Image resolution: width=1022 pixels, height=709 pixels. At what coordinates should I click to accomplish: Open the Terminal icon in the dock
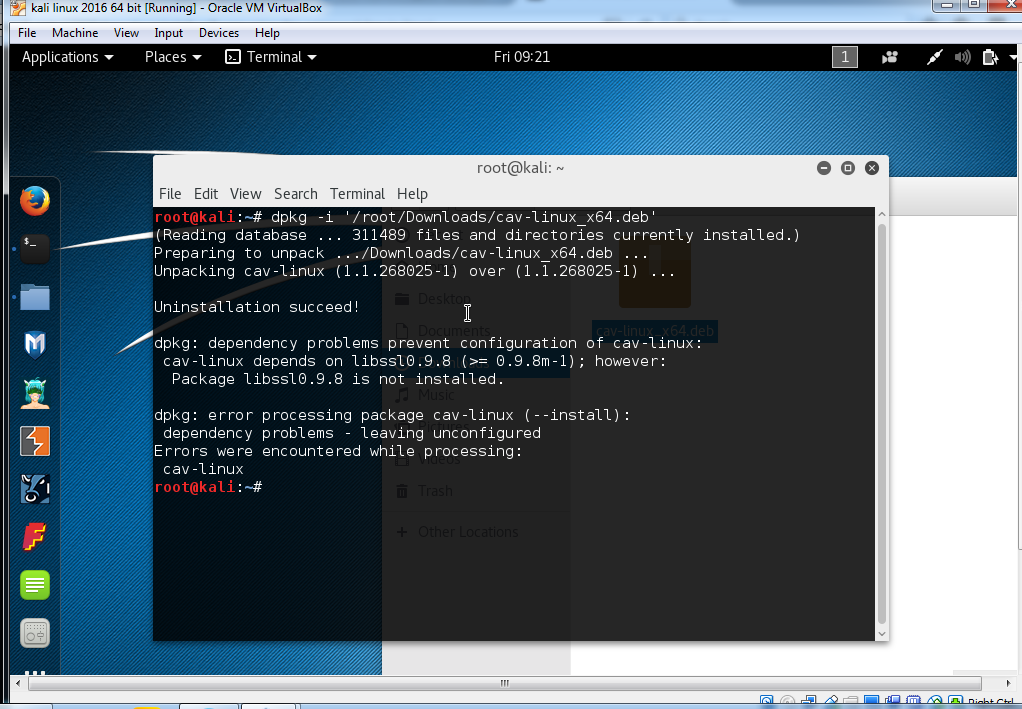point(35,248)
